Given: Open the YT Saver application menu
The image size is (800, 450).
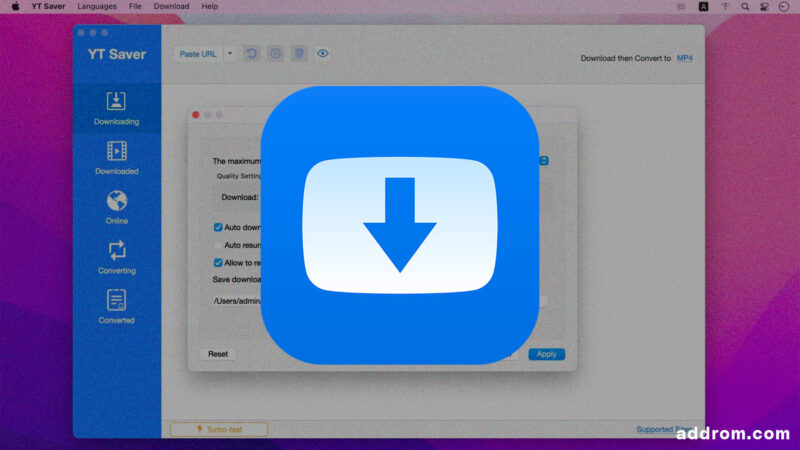Looking at the screenshot, I should point(48,7).
